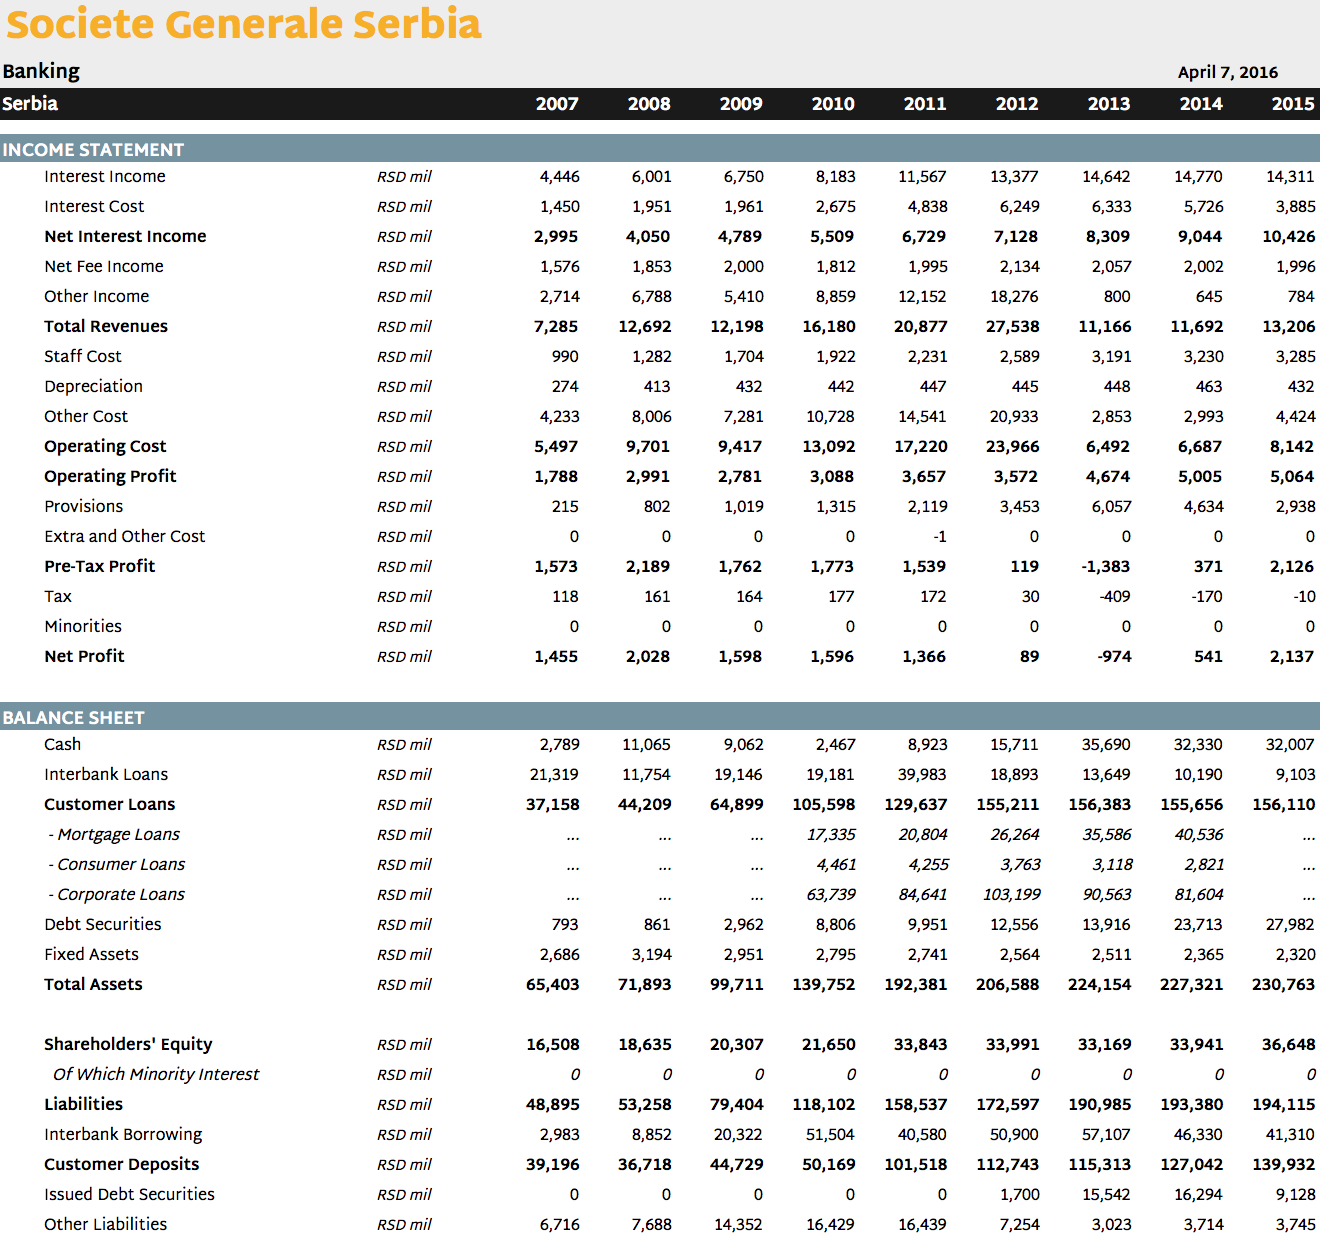Screen dimensions: 1320x1240
Task: Click Corporate Loans 2012 value 103,199
Action: pyautogui.click(x=1012, y=895)
